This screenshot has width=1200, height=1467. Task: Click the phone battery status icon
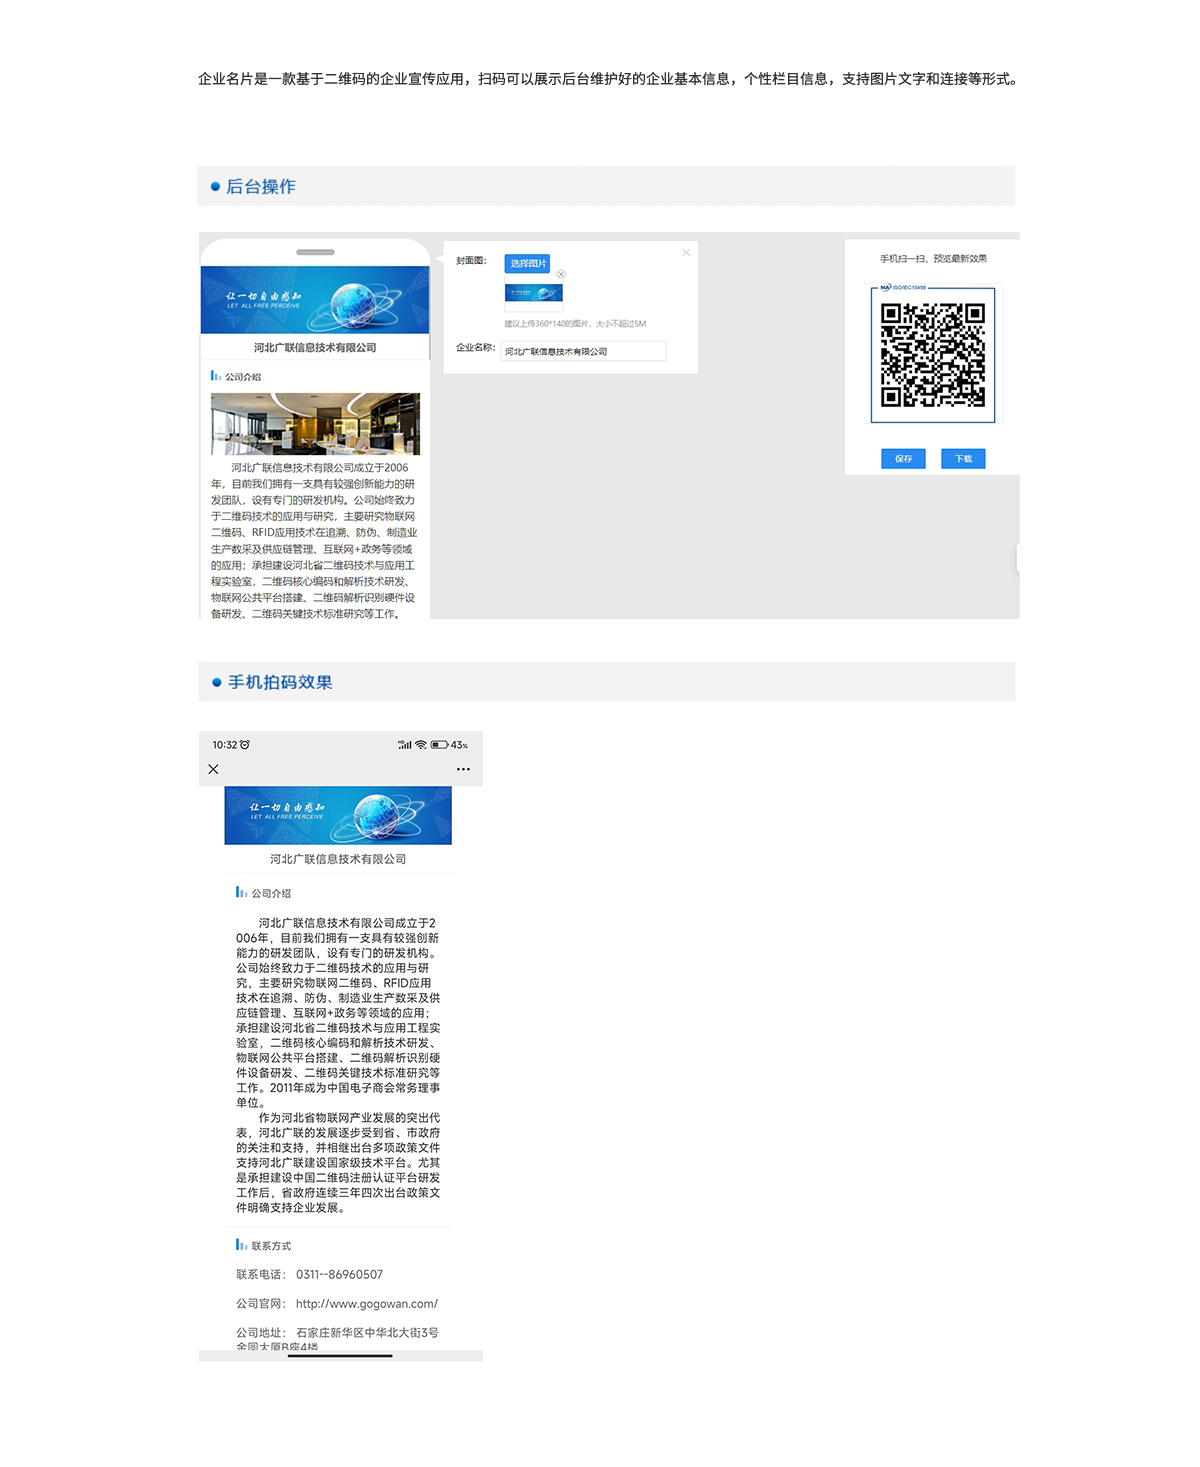tap(439, 745)
